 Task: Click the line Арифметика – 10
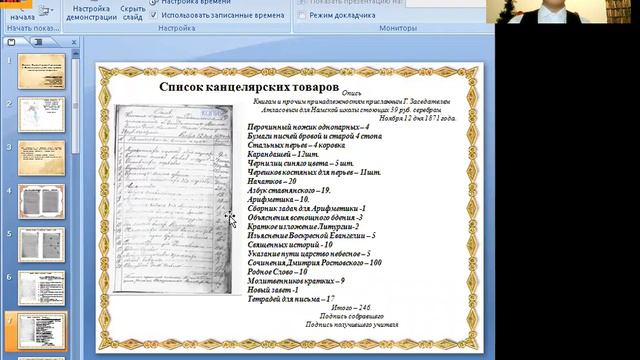278,200
